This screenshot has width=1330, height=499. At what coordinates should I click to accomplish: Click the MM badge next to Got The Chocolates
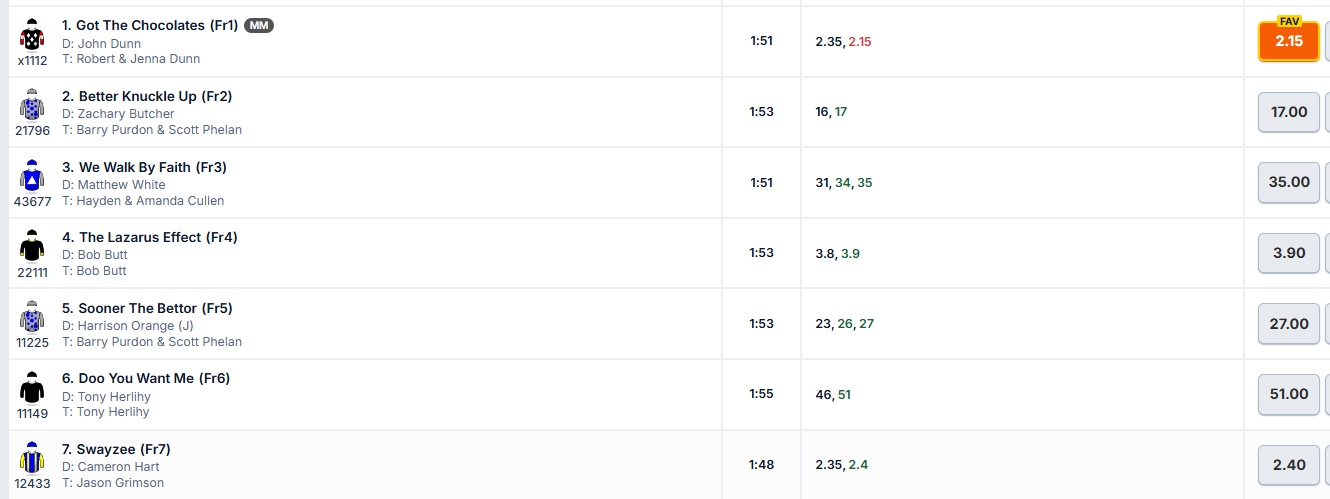(259, 25)
